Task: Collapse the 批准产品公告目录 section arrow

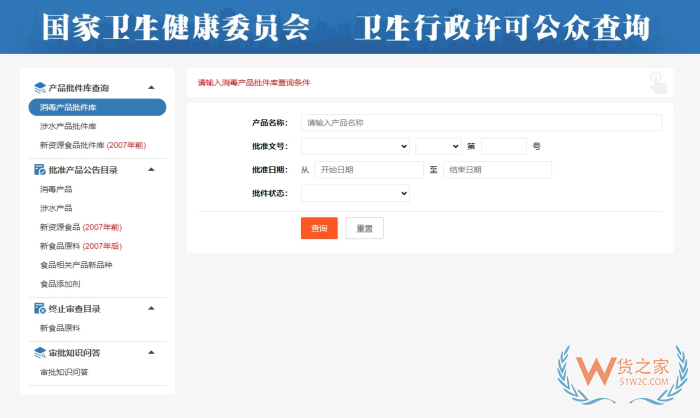Action: coord(151,169)
